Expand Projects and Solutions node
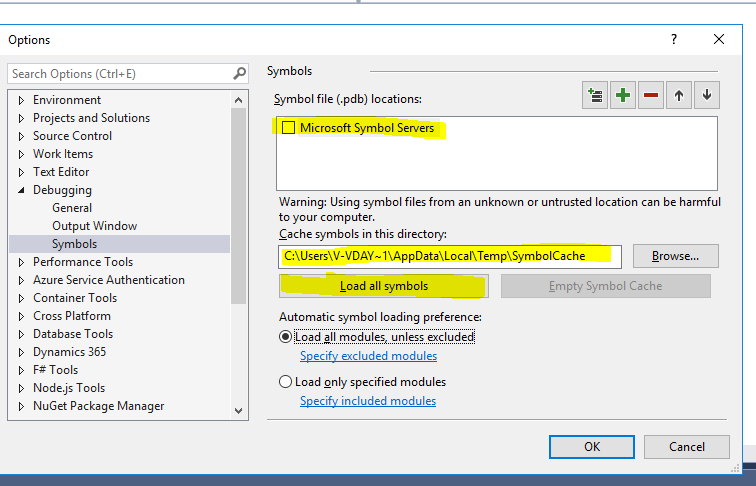 tap(21, 118)
